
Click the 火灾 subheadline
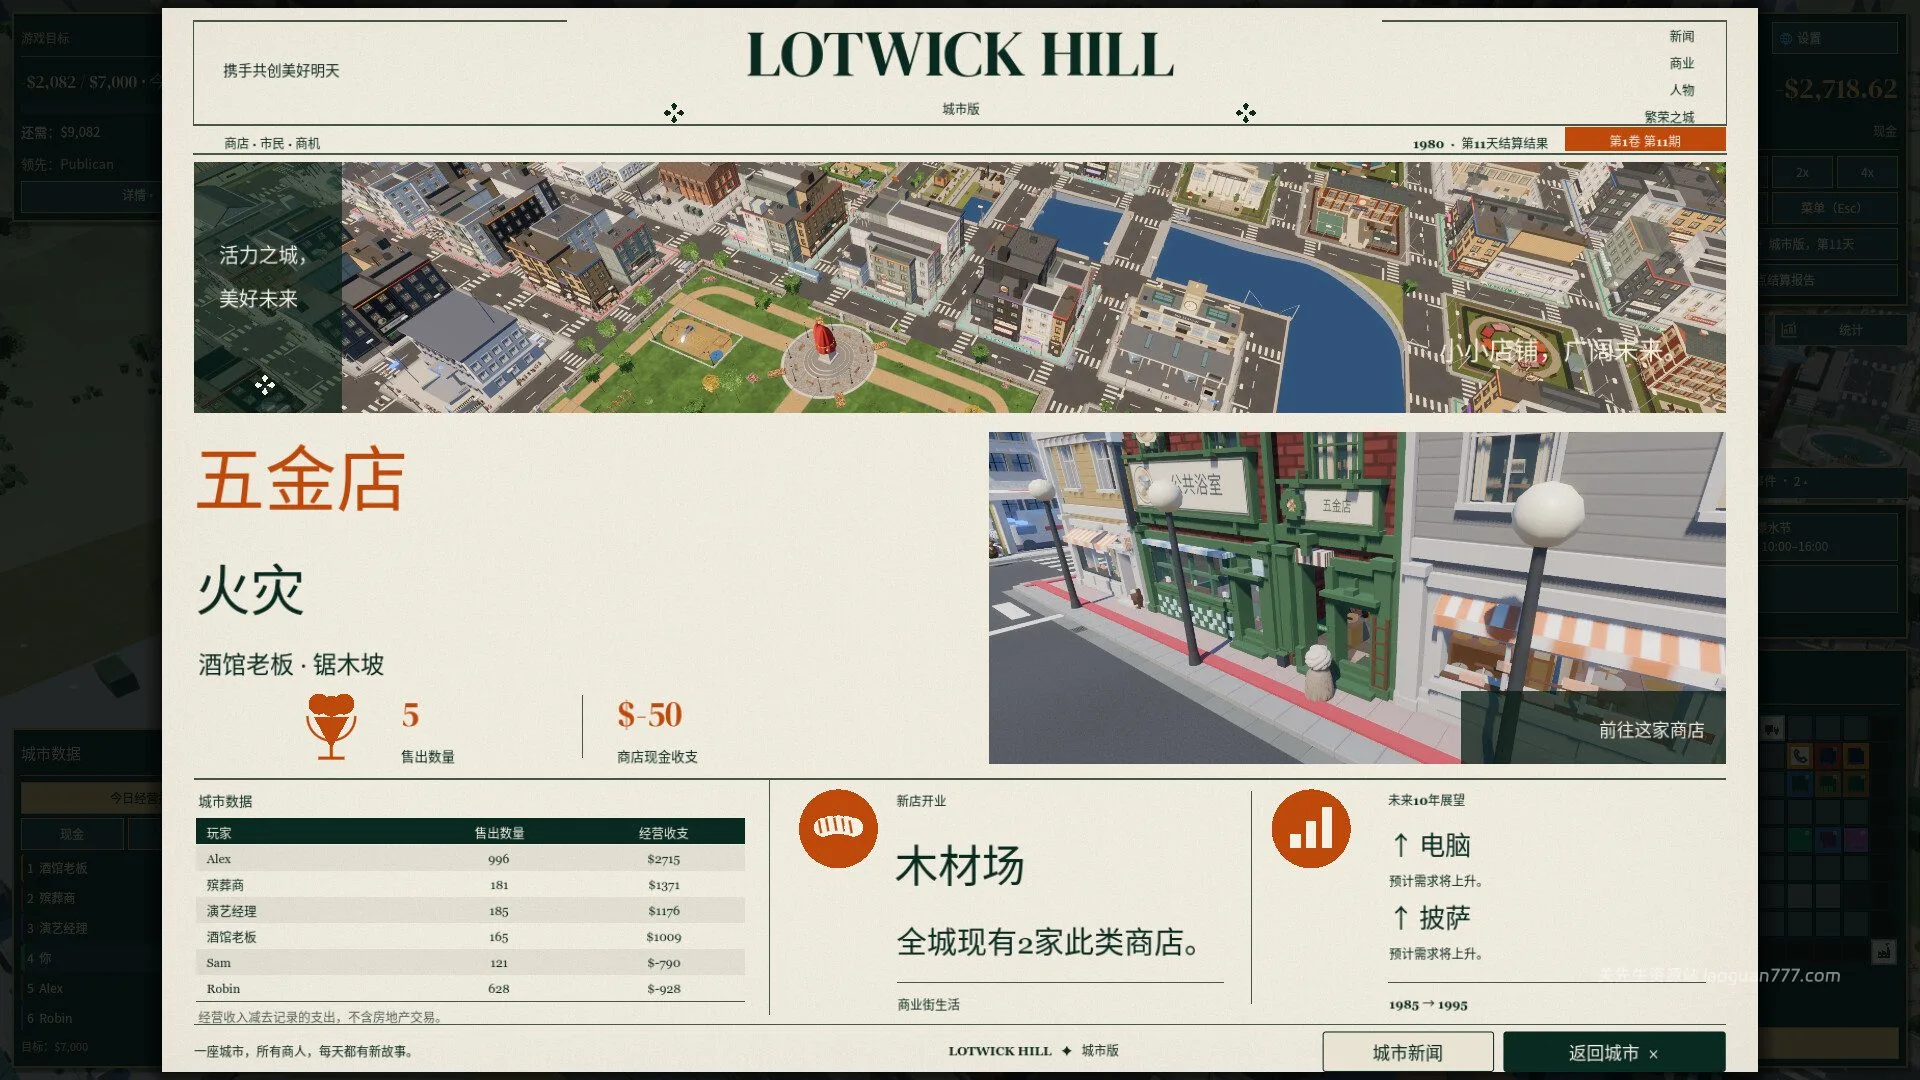[x=250, y=590]
